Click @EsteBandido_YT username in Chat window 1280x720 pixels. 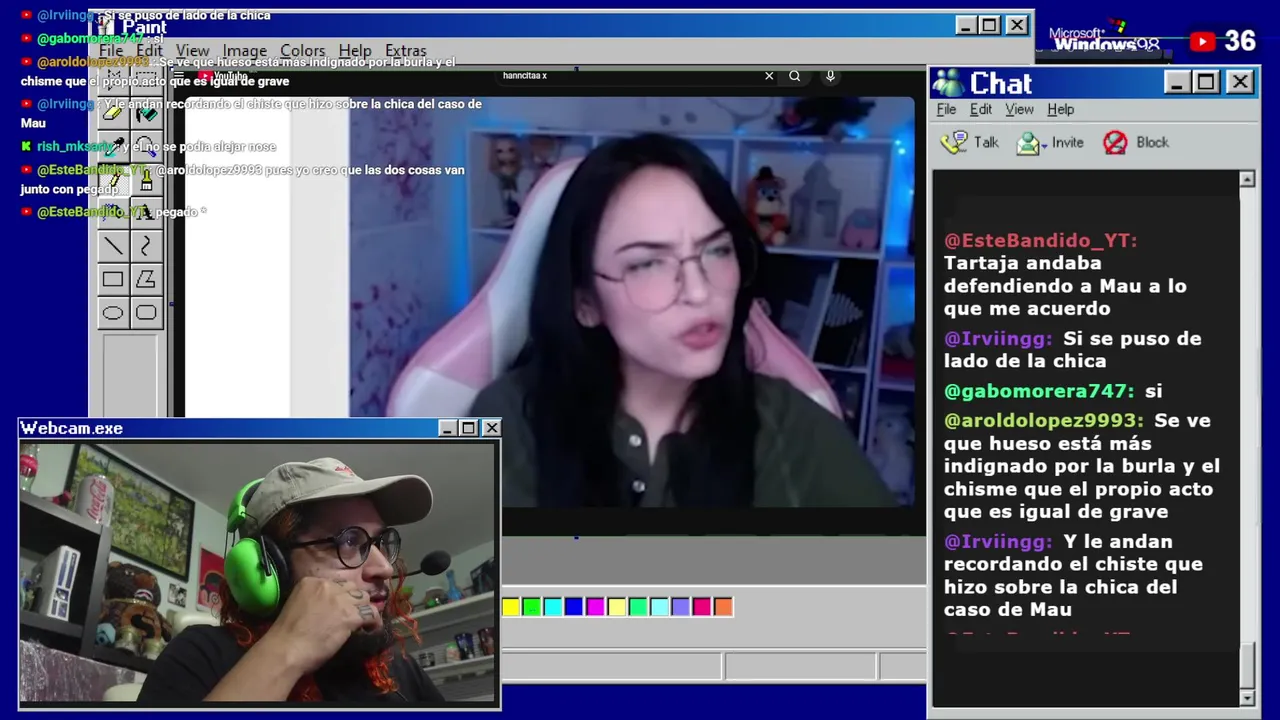click(1040, 240)
